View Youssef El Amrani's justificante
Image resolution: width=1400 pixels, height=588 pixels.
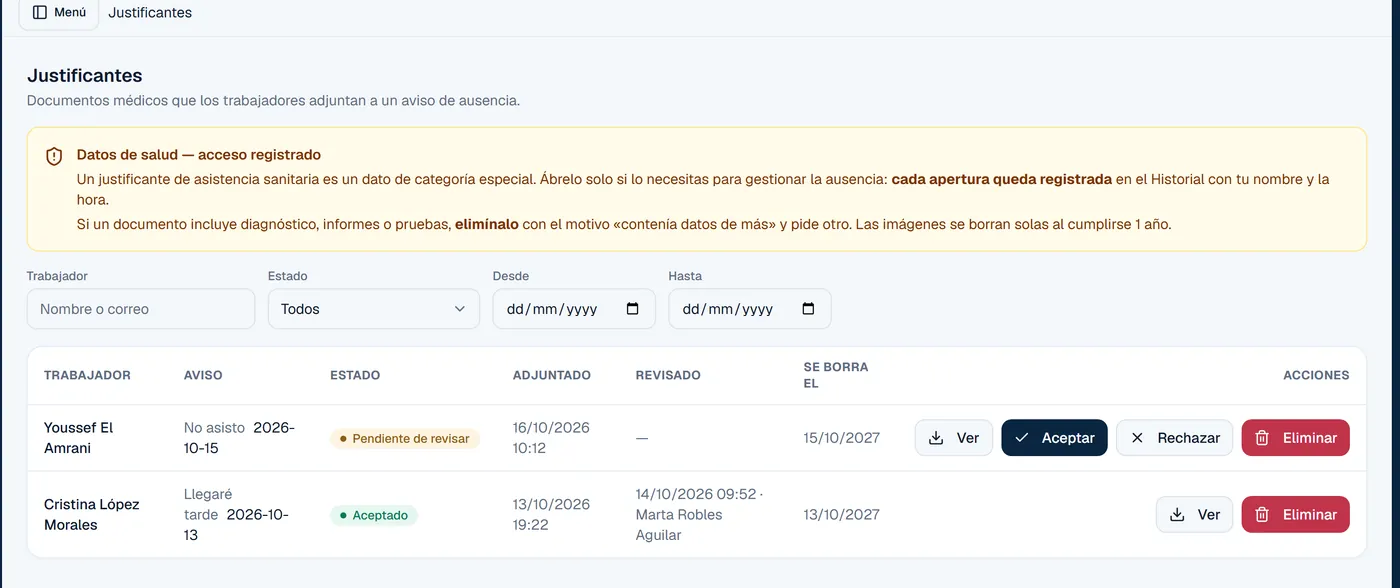click(x=954, y=438)
